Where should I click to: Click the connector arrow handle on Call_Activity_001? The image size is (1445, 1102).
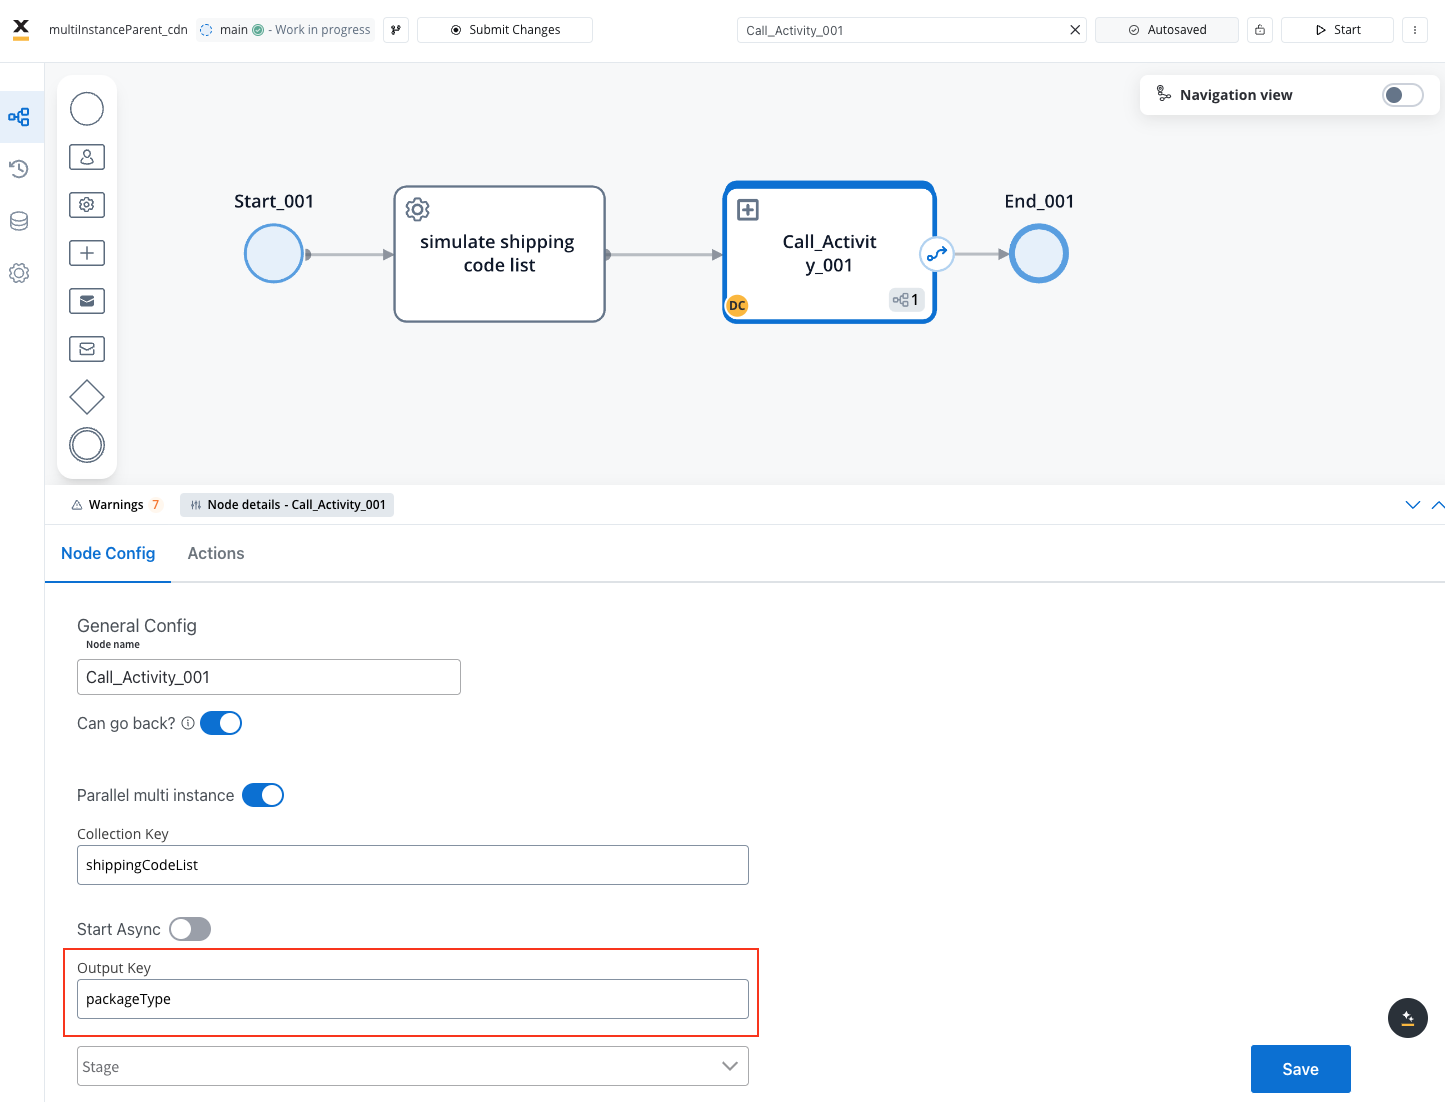pyautogui.click(x=937, y=254)
